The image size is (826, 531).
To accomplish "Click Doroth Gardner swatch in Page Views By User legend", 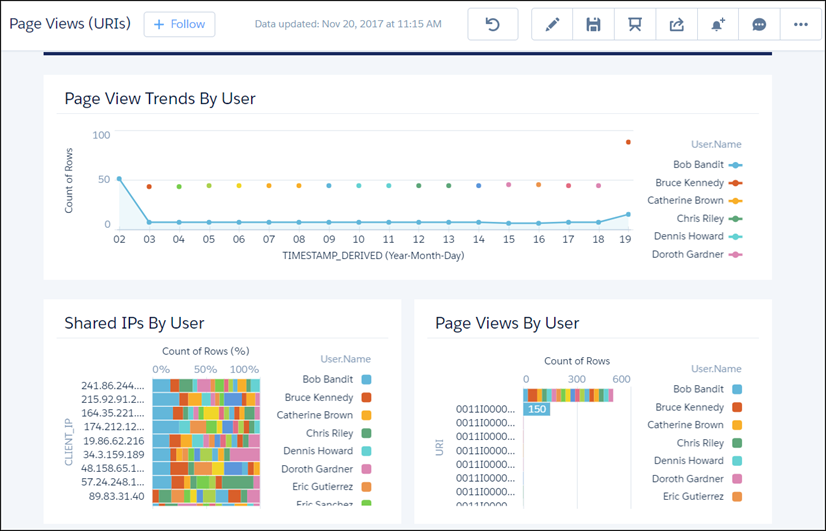I will [738, 479].
